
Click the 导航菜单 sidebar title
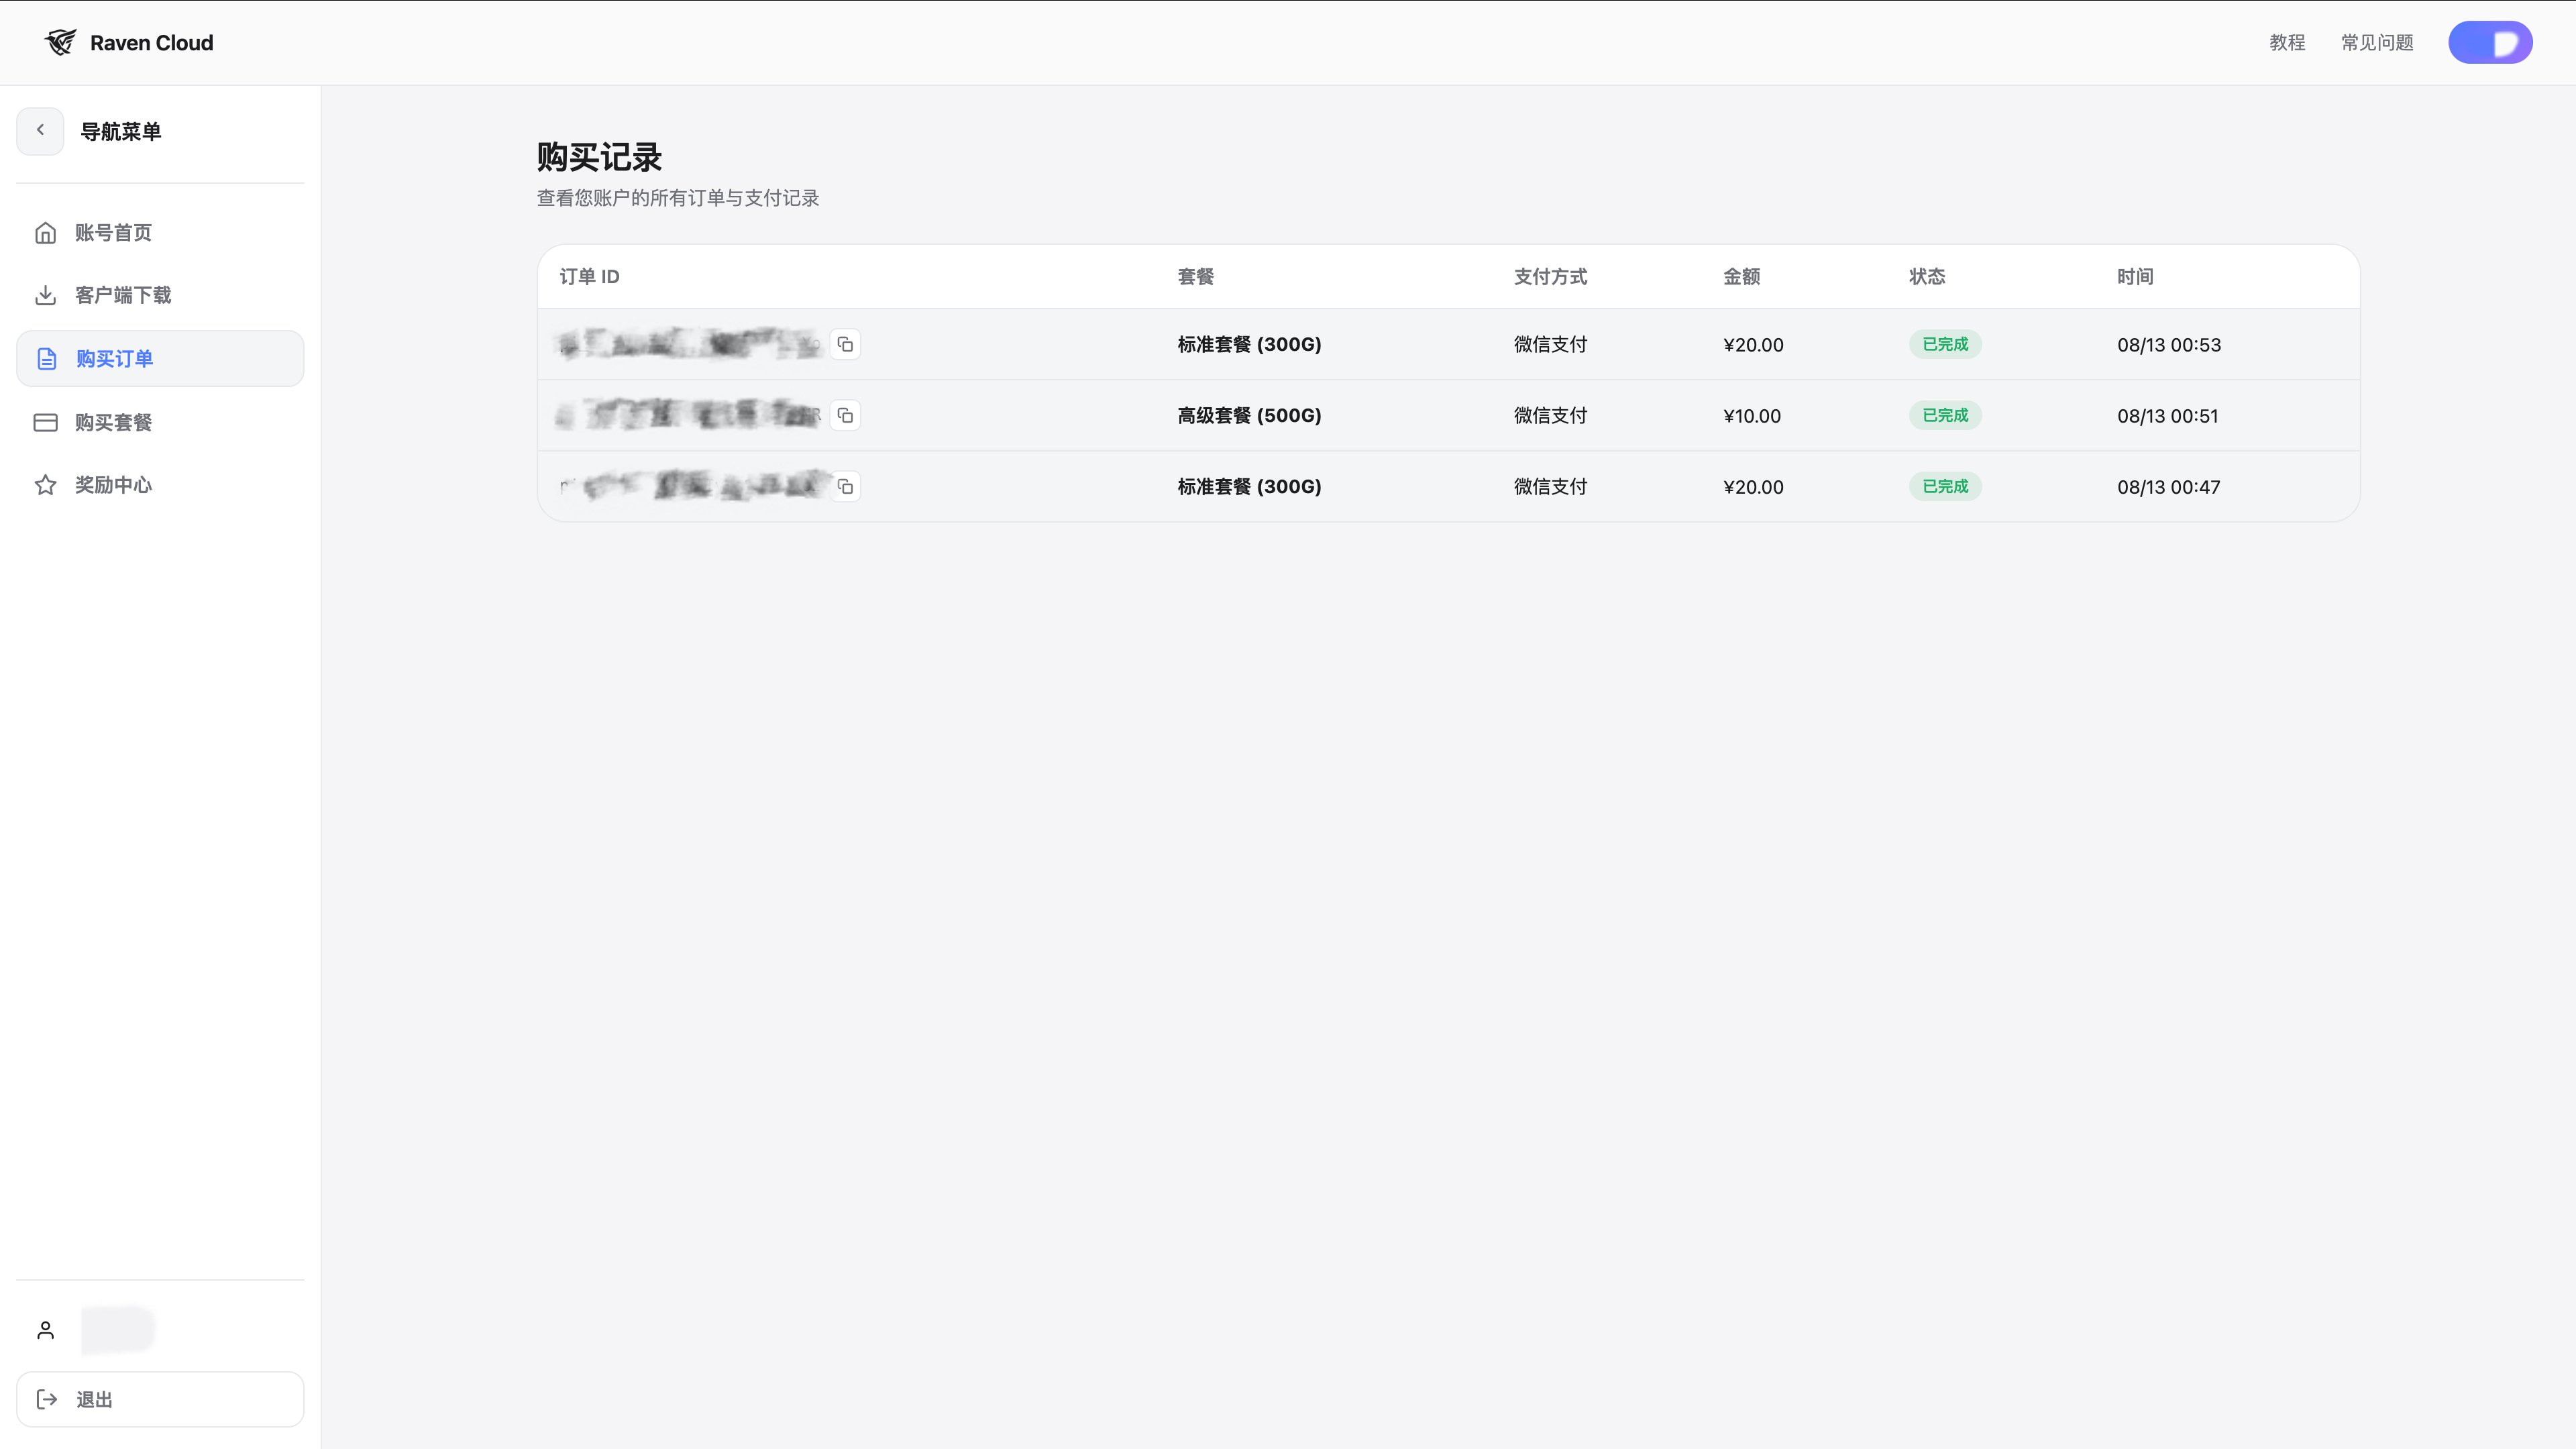[x=120, y=131]
